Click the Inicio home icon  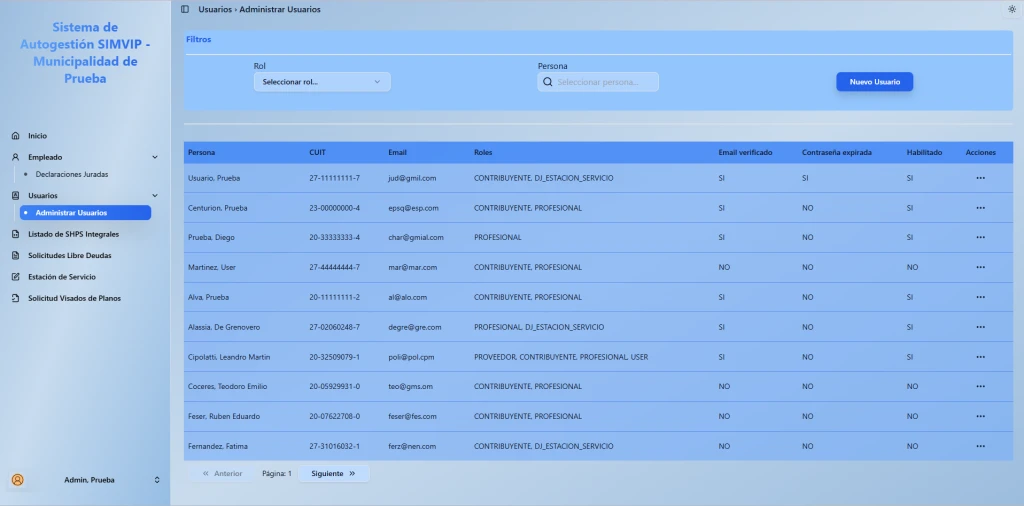click(x=16, y=136)
